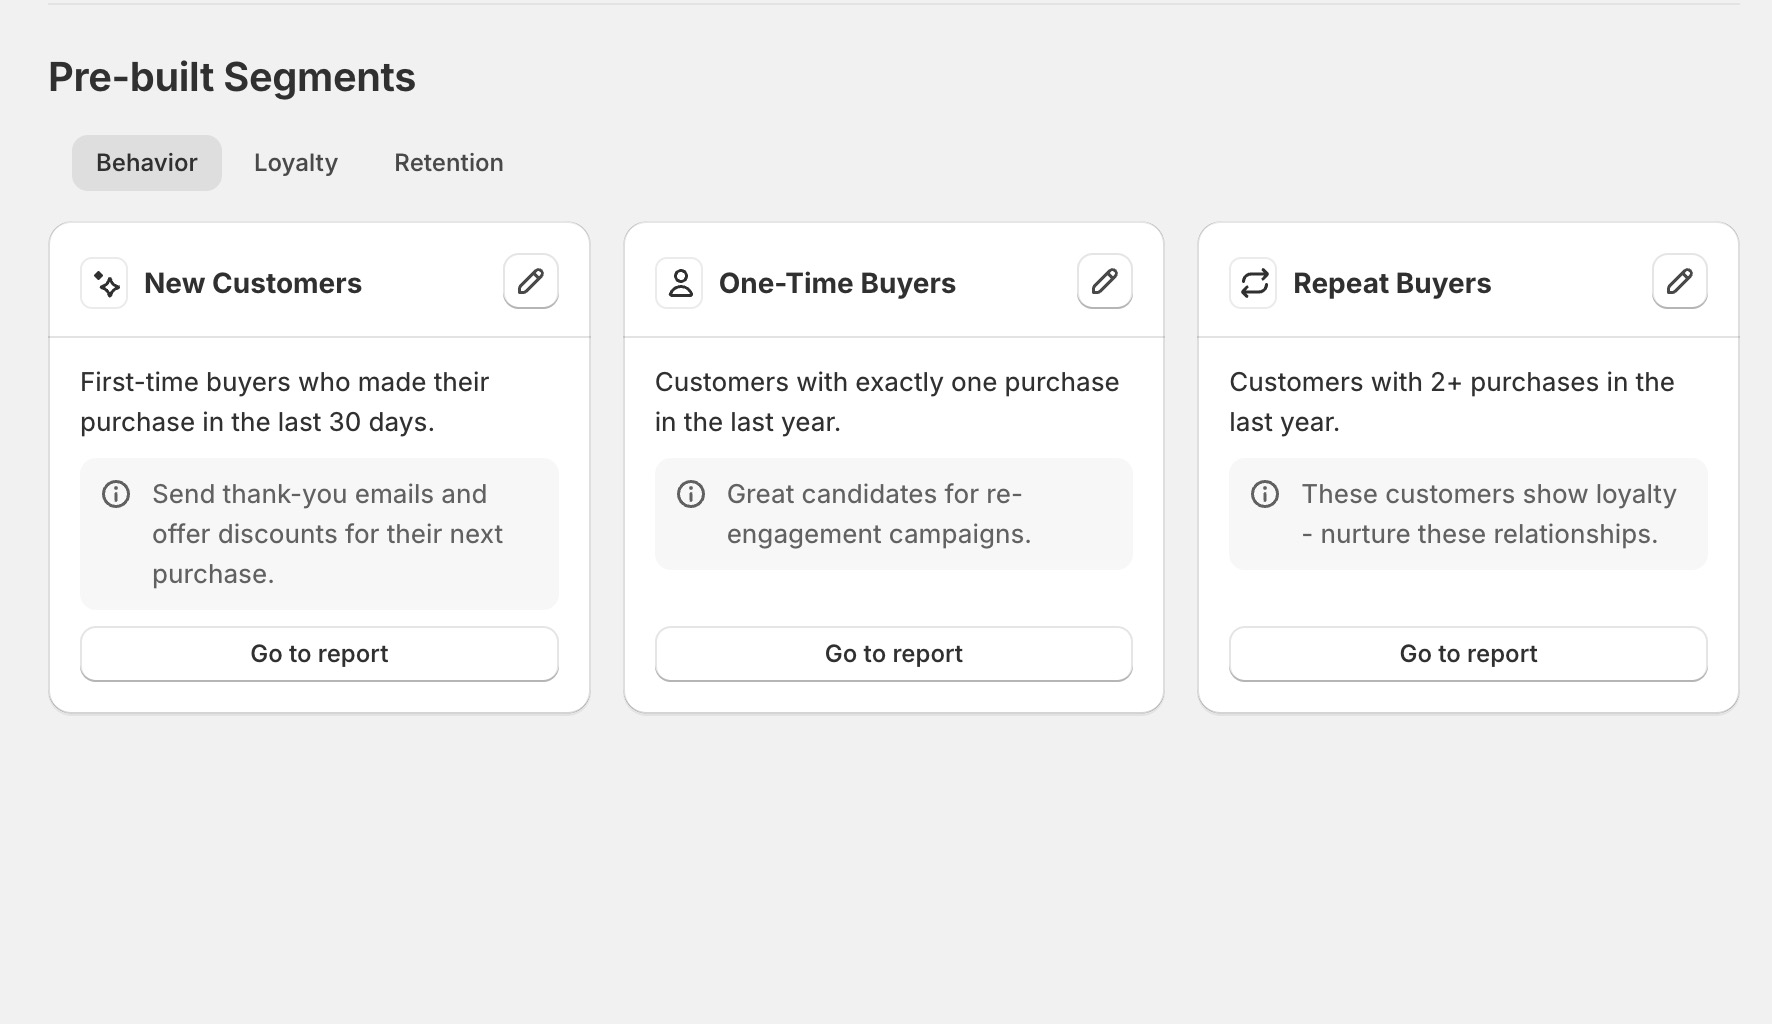Click the tip box on the Repeat Buyers card
1772x1024 pixels.
[1467, 514]
